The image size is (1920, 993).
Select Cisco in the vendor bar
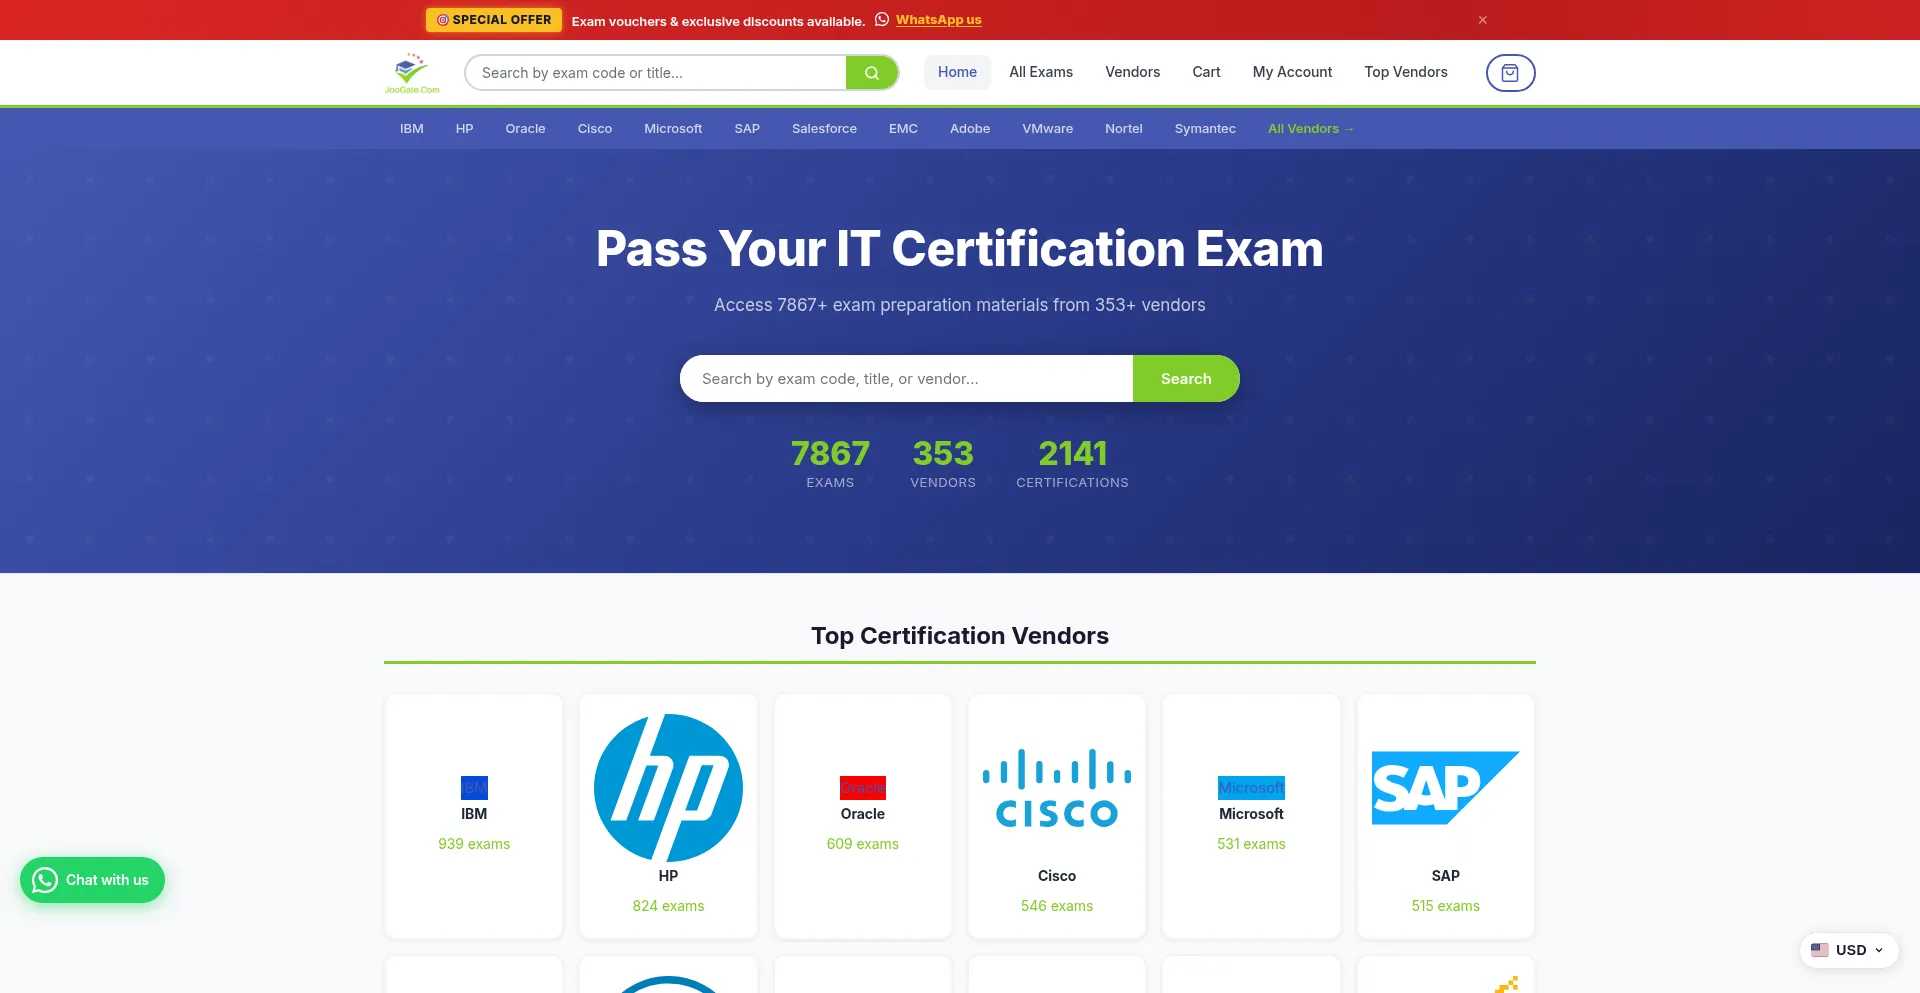[x=595, y=129]
